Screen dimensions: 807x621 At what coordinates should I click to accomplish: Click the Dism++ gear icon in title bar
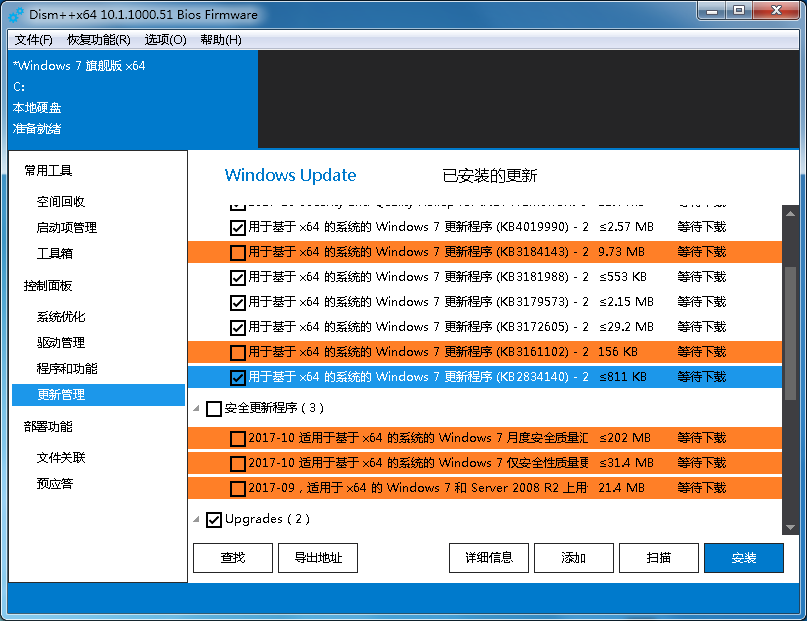(16, 15)
